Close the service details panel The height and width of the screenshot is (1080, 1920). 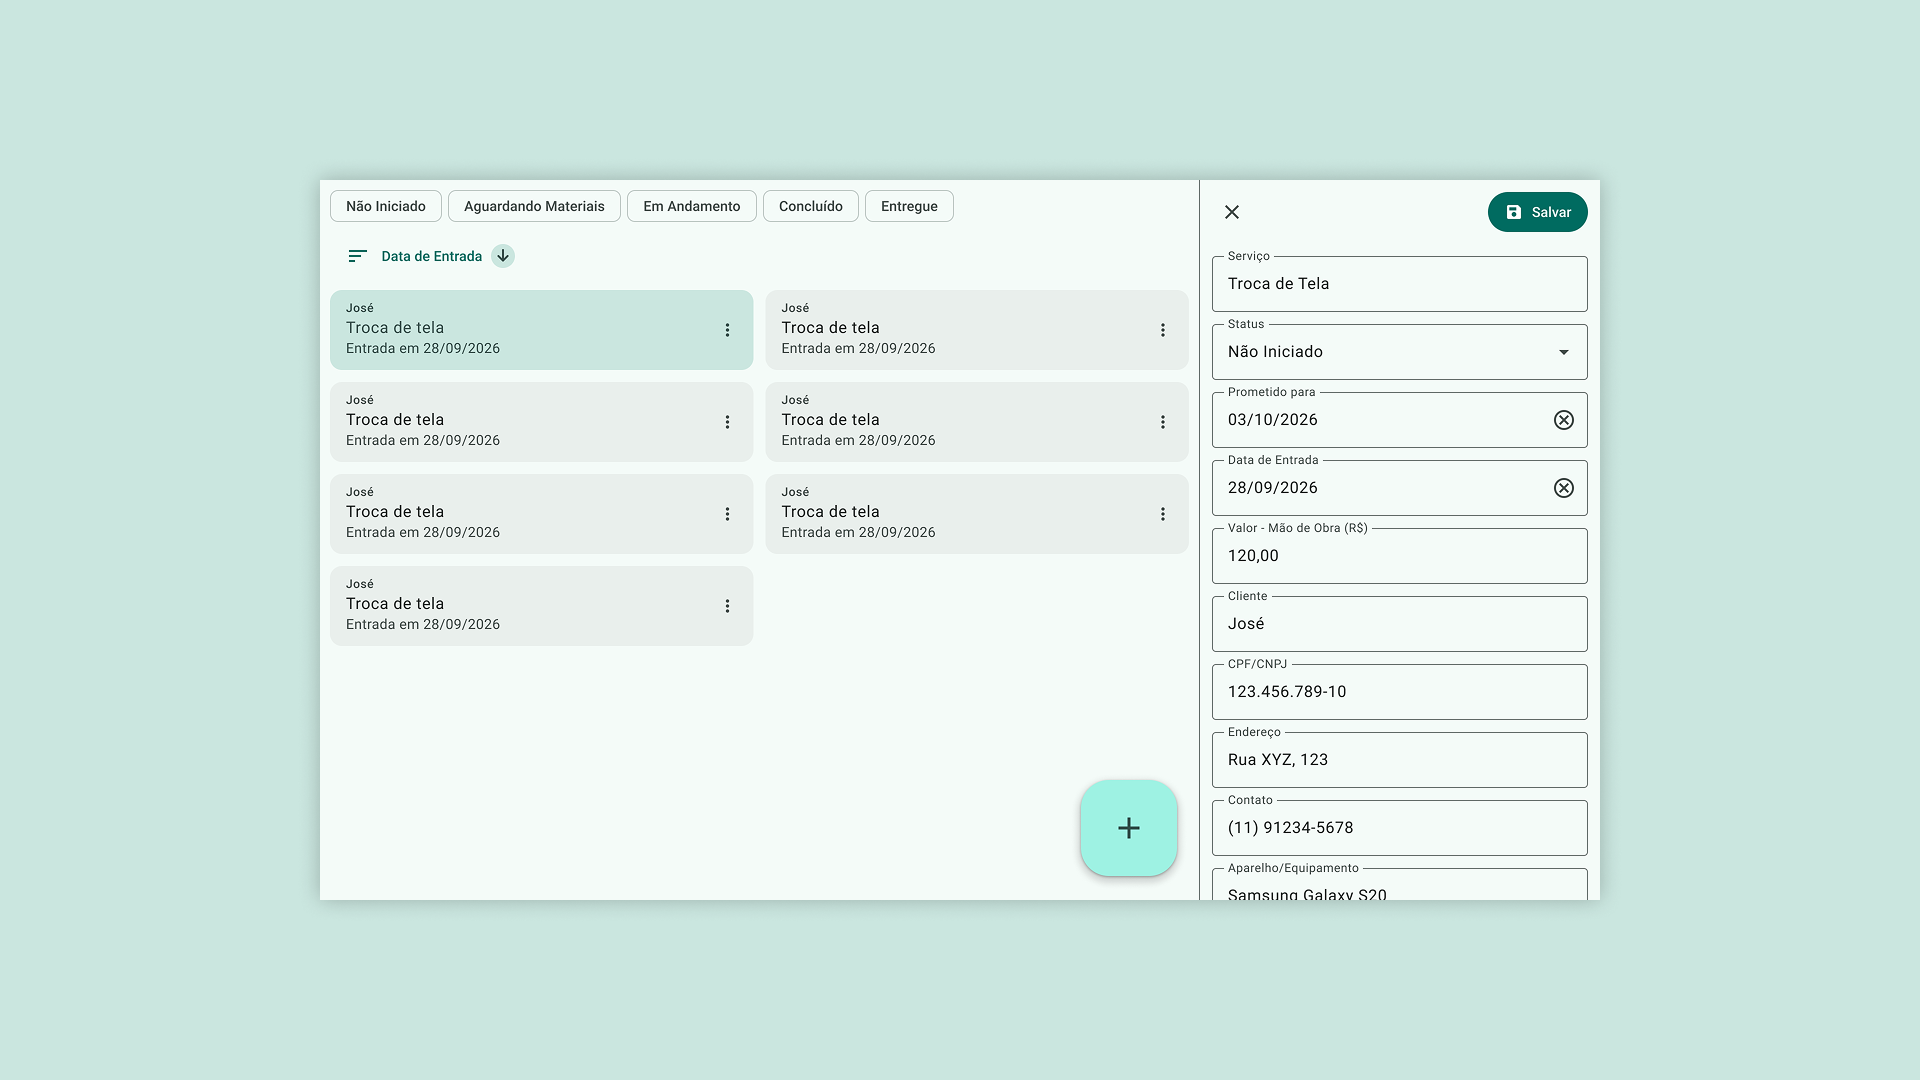pyautogui.click(x=1232, y=212)
